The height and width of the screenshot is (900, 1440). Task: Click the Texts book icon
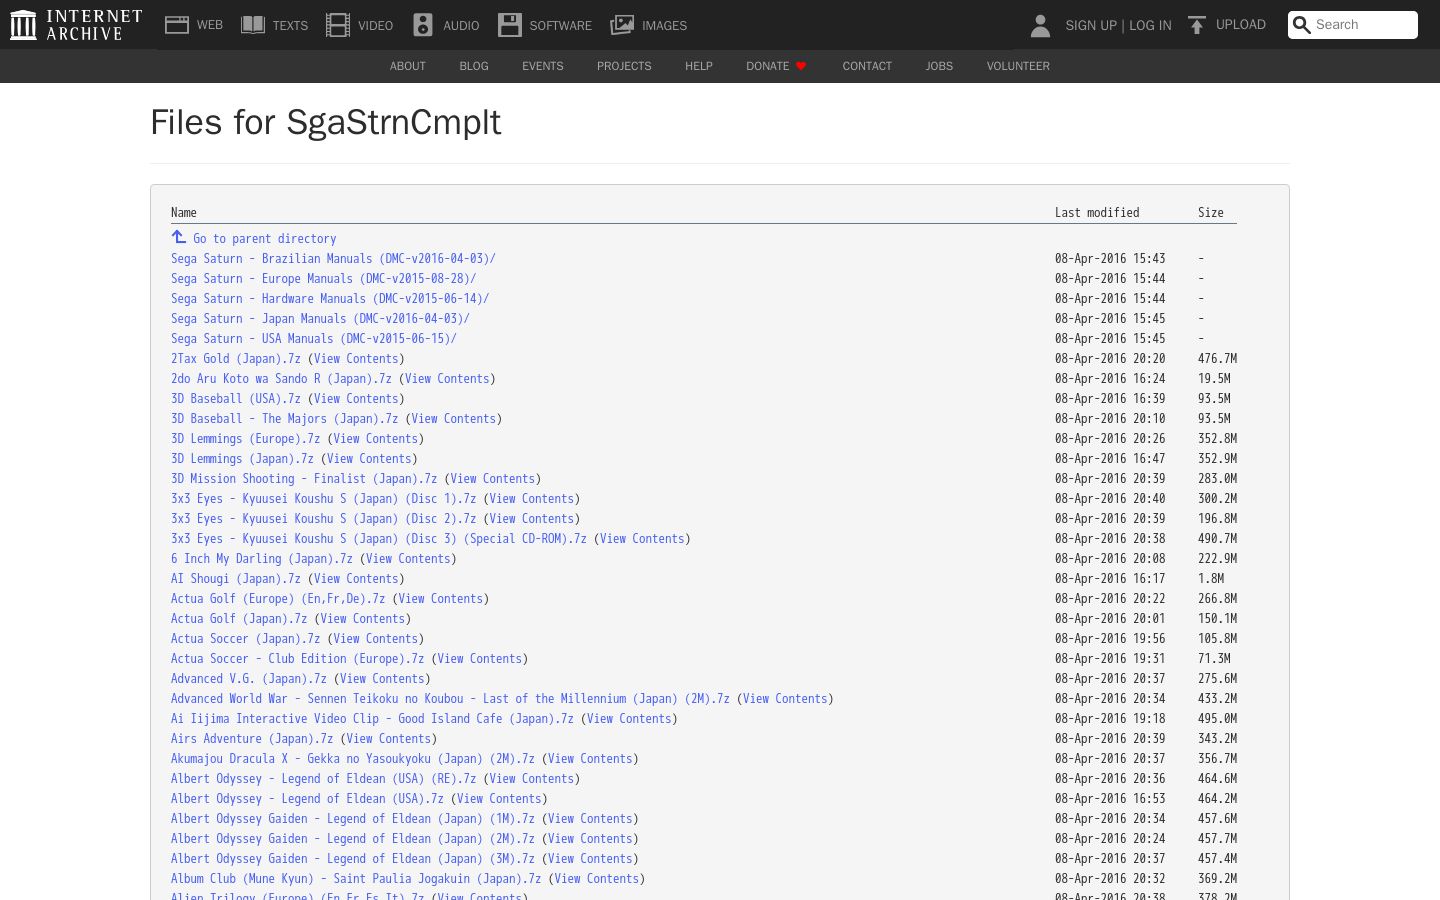(x=253, y=25)
